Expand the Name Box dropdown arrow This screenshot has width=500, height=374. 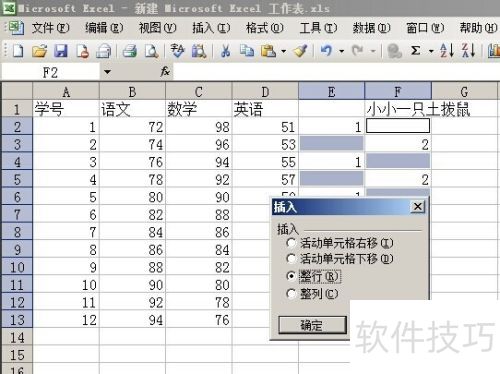point(107,72)
